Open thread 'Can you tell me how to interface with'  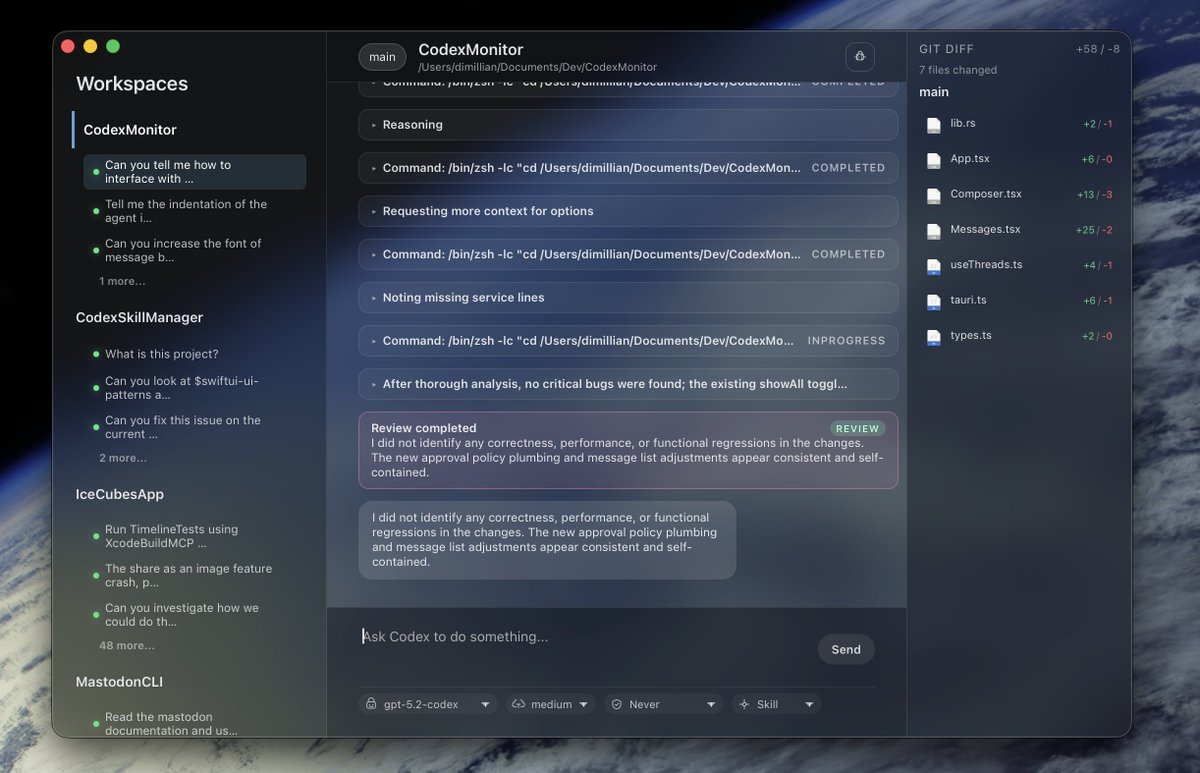(195, 172)
